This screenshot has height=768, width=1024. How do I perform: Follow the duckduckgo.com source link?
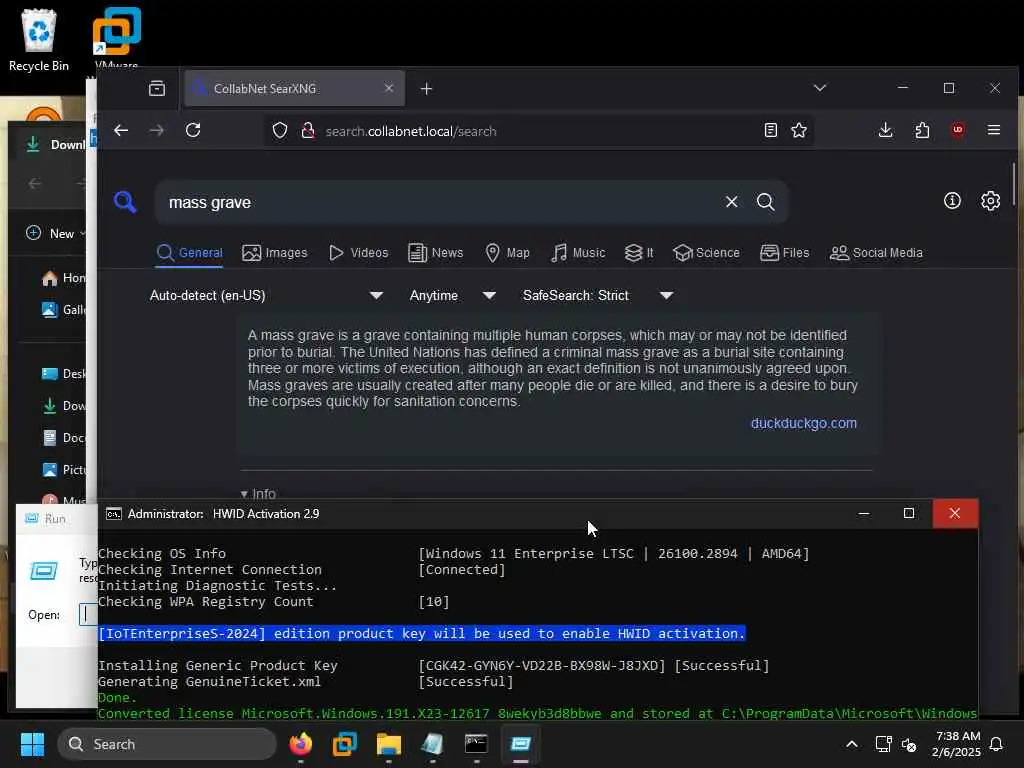(803, 423)
